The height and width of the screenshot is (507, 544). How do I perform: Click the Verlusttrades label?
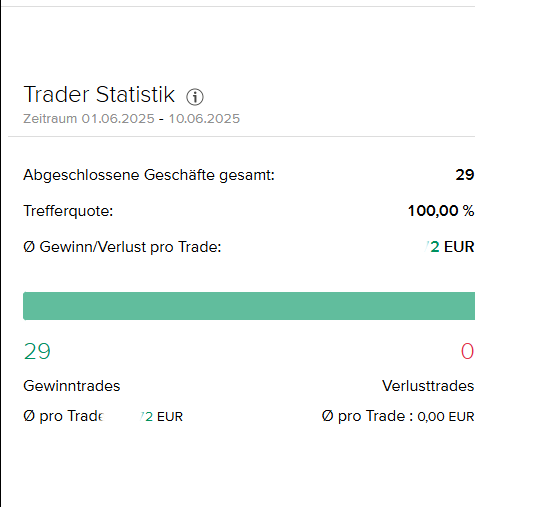[x=428, y=386]
